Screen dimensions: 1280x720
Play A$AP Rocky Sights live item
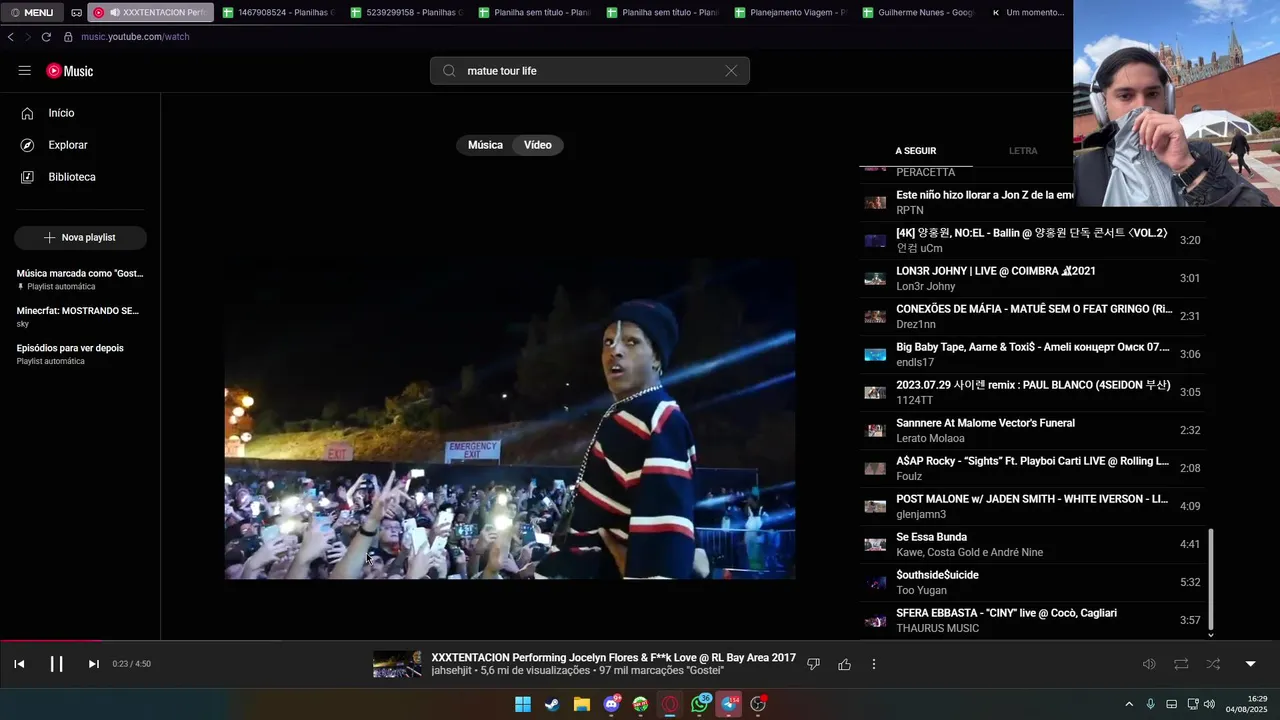point(1034,468)
